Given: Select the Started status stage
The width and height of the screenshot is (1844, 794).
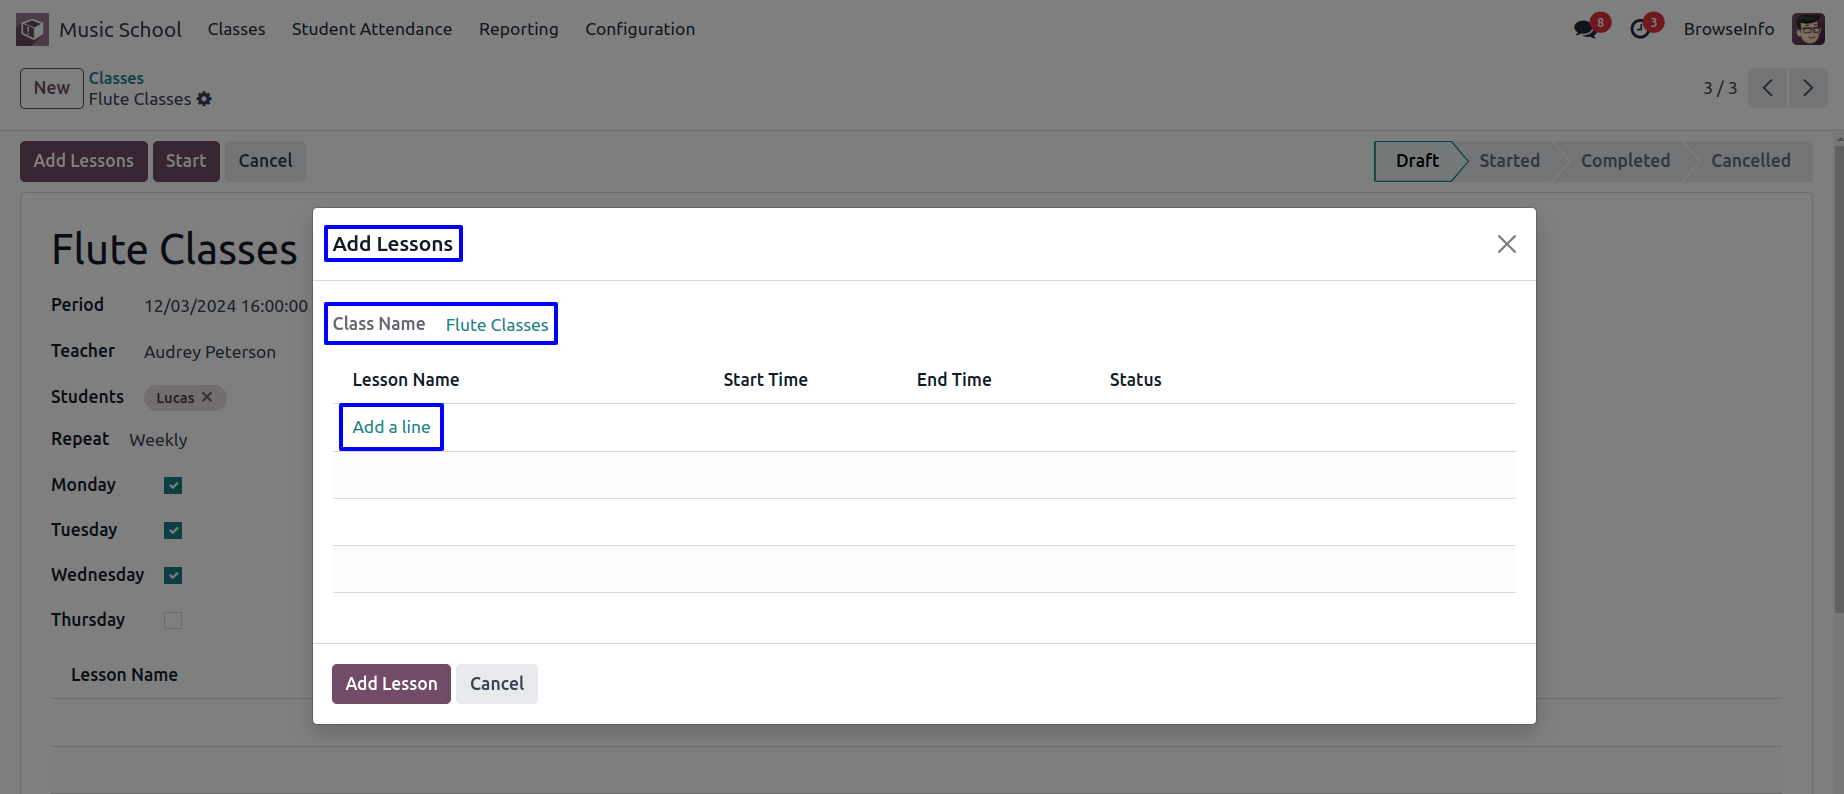Looking at the screenshot, I should click(1509, 161).
